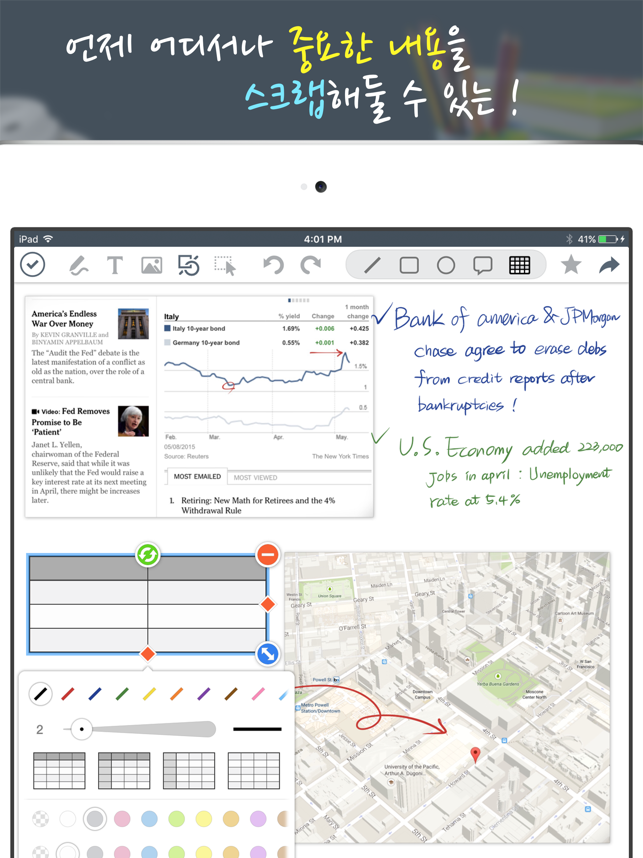Select light green fill in first row

click(176, 819)
